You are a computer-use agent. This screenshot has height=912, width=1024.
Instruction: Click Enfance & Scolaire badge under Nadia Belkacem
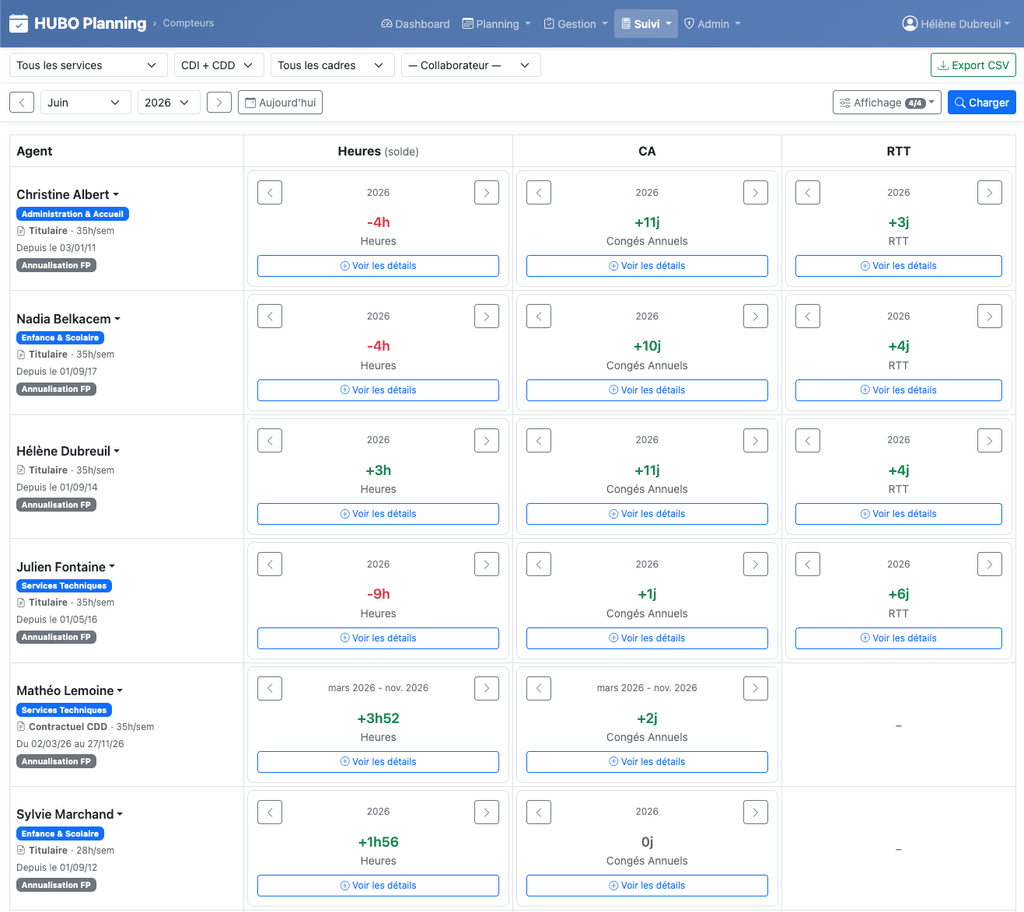click(x=60, y=338)
